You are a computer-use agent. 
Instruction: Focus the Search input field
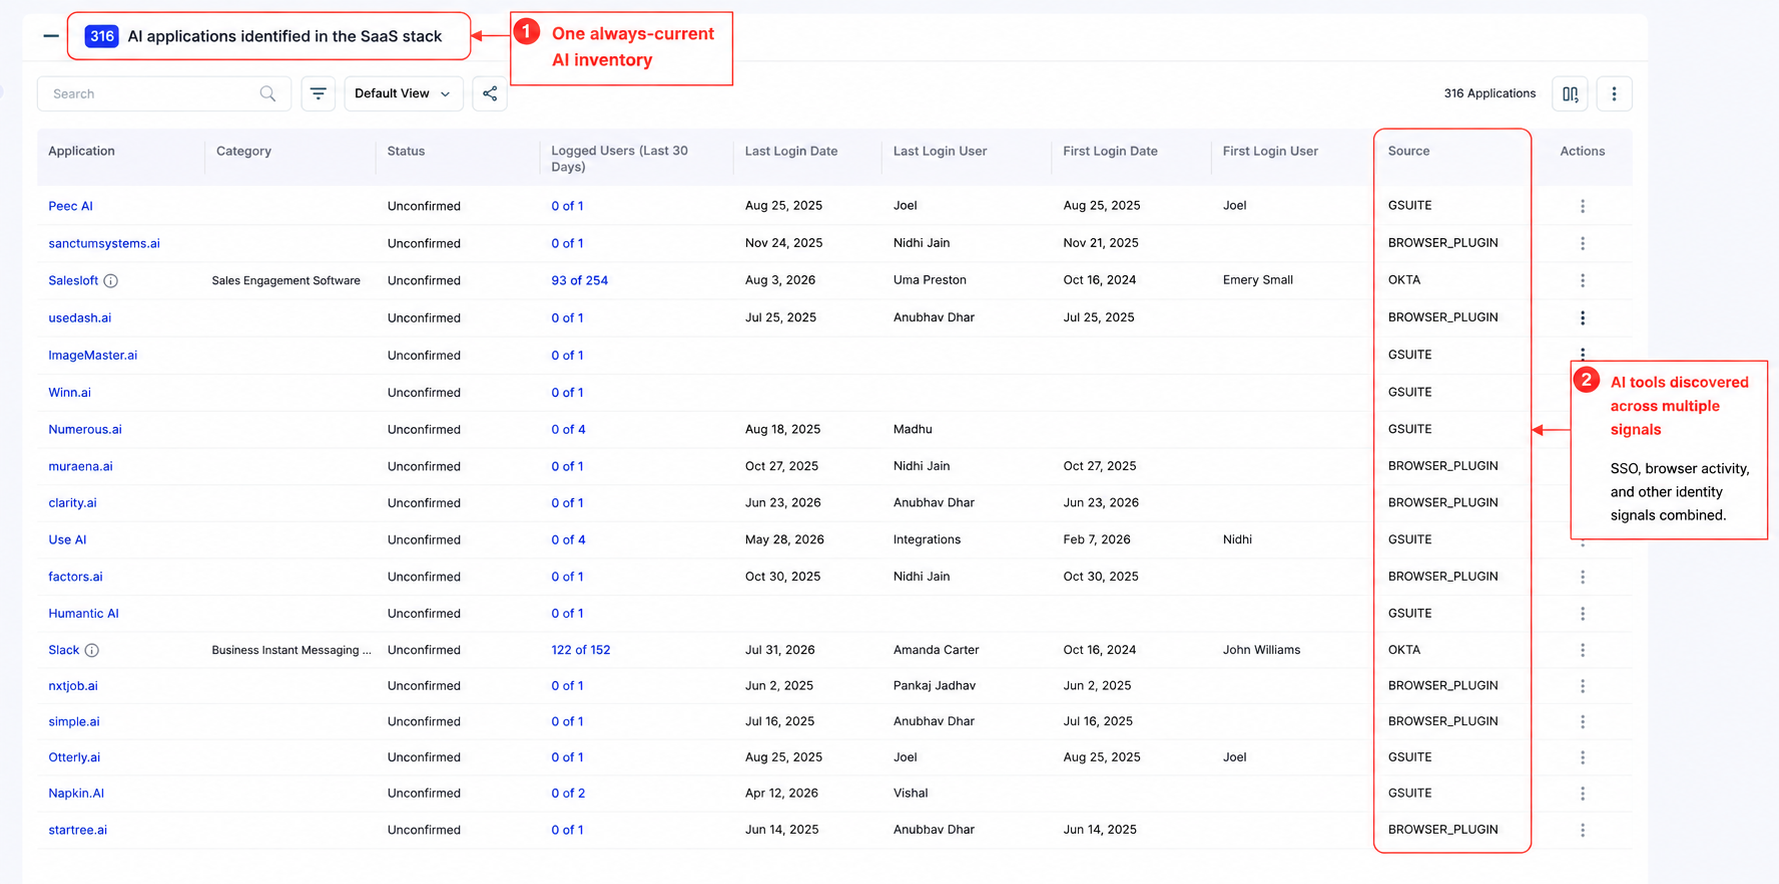[x=164, y=94]
